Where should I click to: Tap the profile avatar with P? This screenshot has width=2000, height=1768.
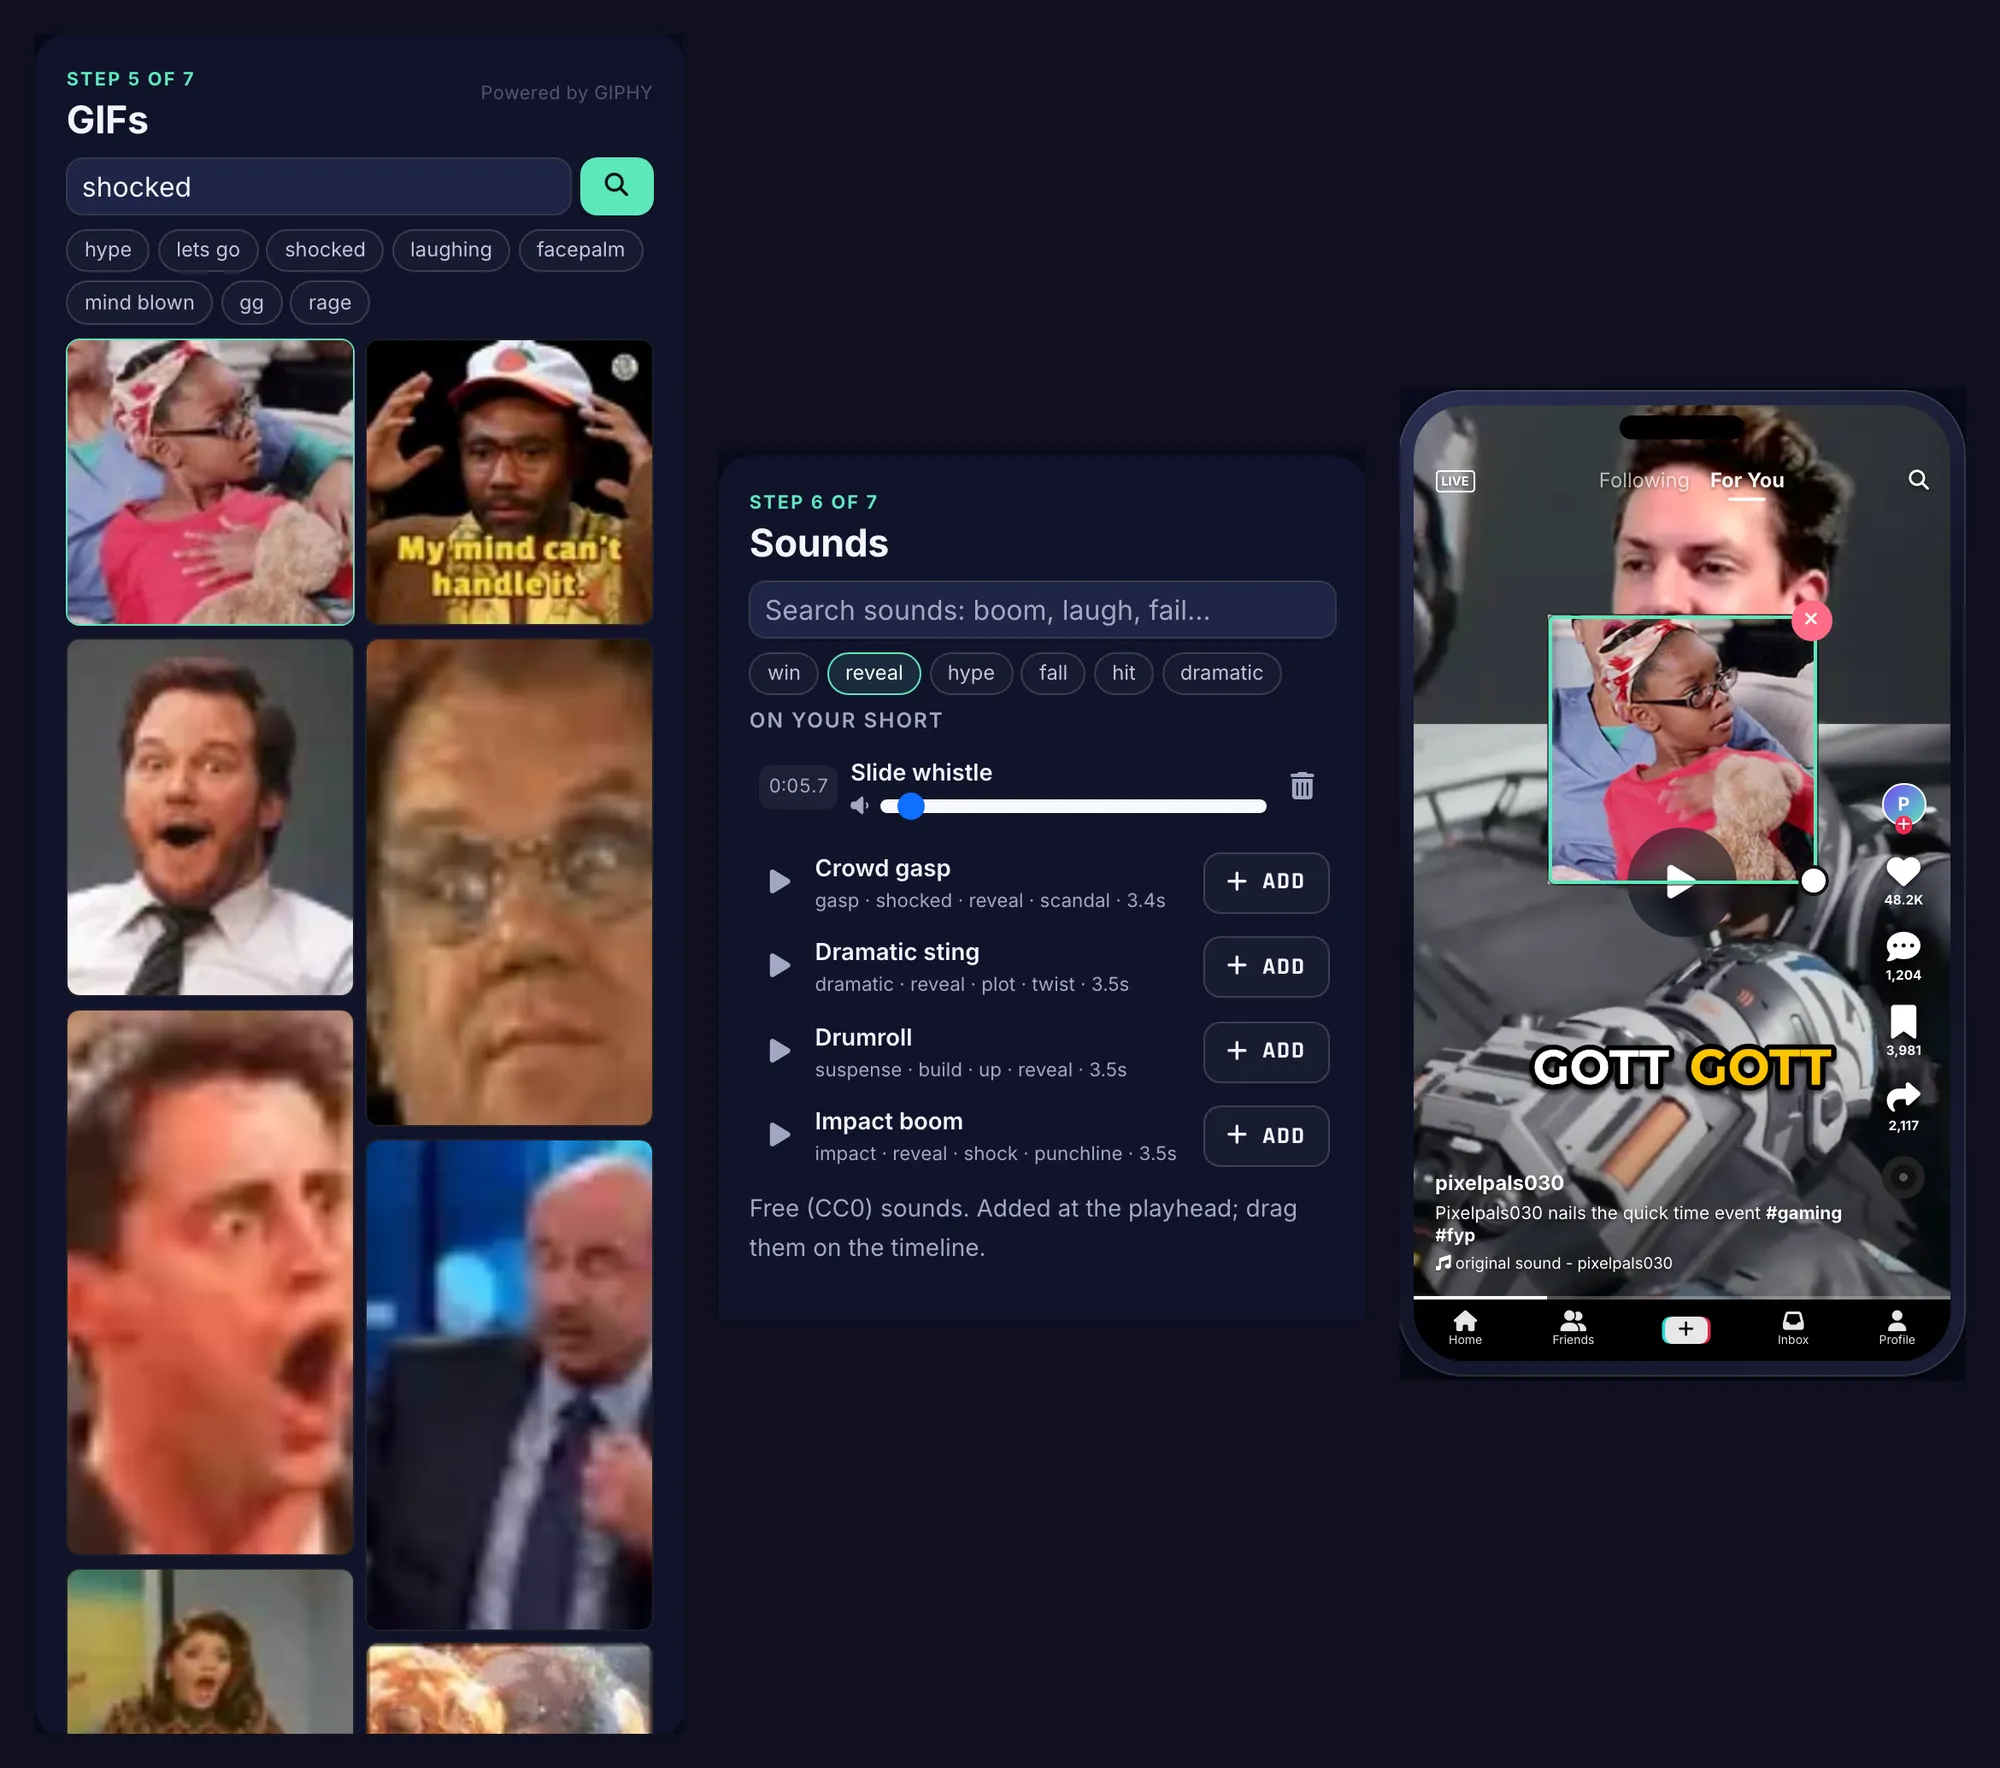1903,804
